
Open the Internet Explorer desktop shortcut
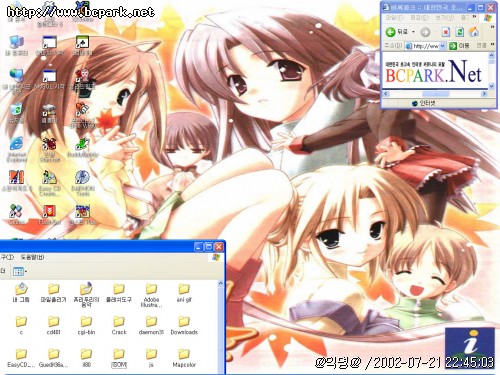pos(16,149)
